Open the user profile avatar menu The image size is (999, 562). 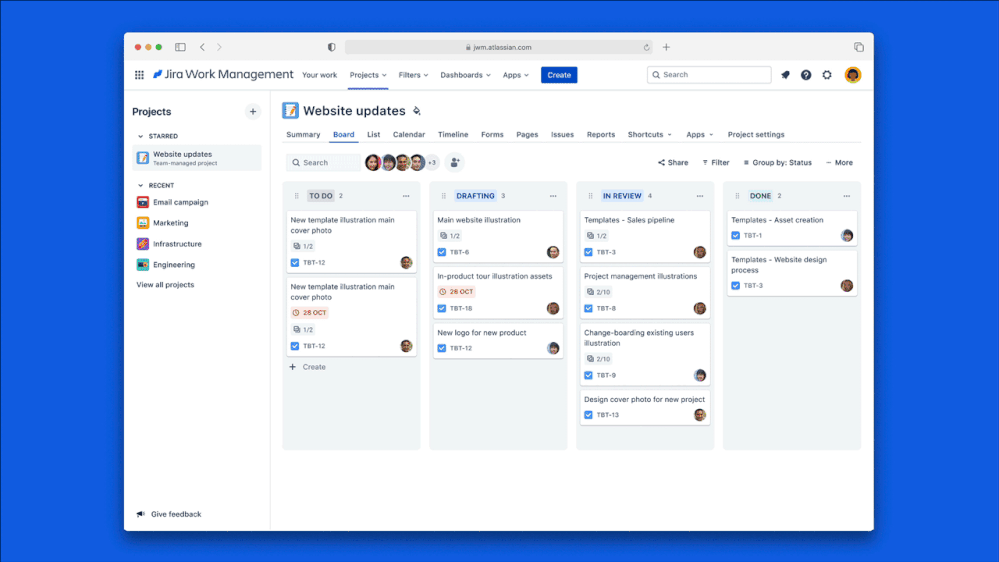[x=852, y=75]
